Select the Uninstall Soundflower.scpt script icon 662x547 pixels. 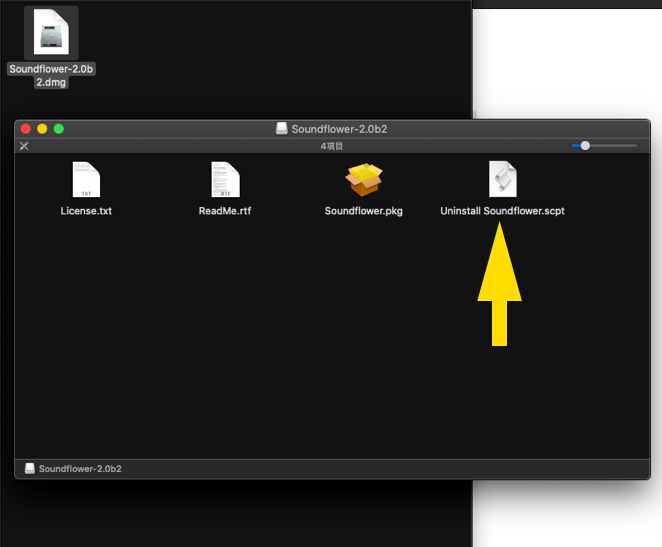point(502,179)
